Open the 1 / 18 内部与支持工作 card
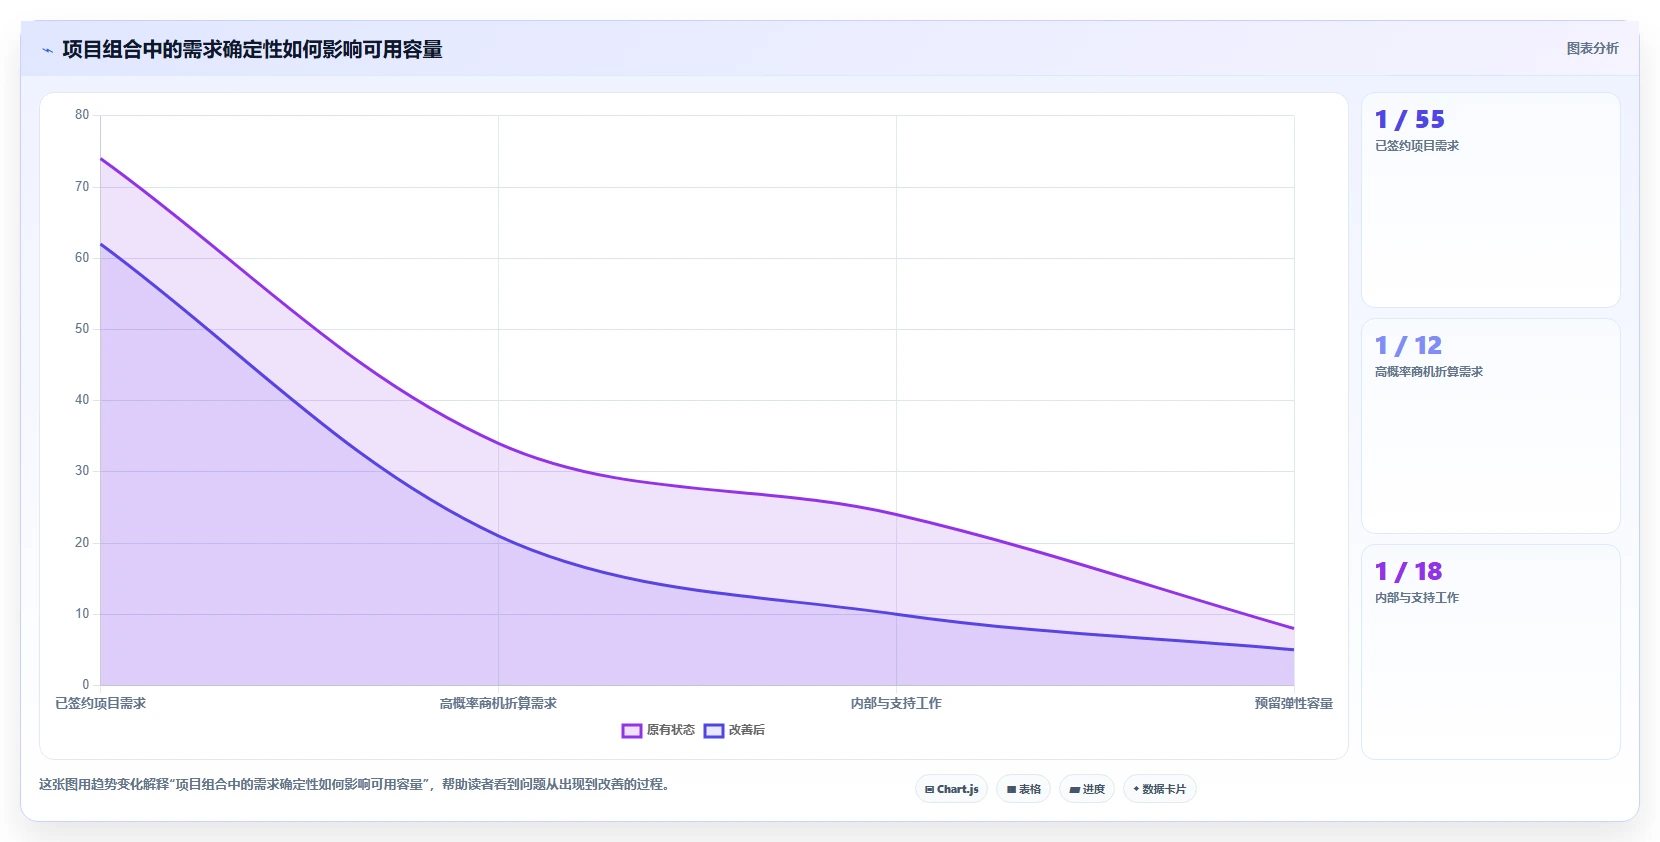The image size is (1660, 842). coord(1490,652)
